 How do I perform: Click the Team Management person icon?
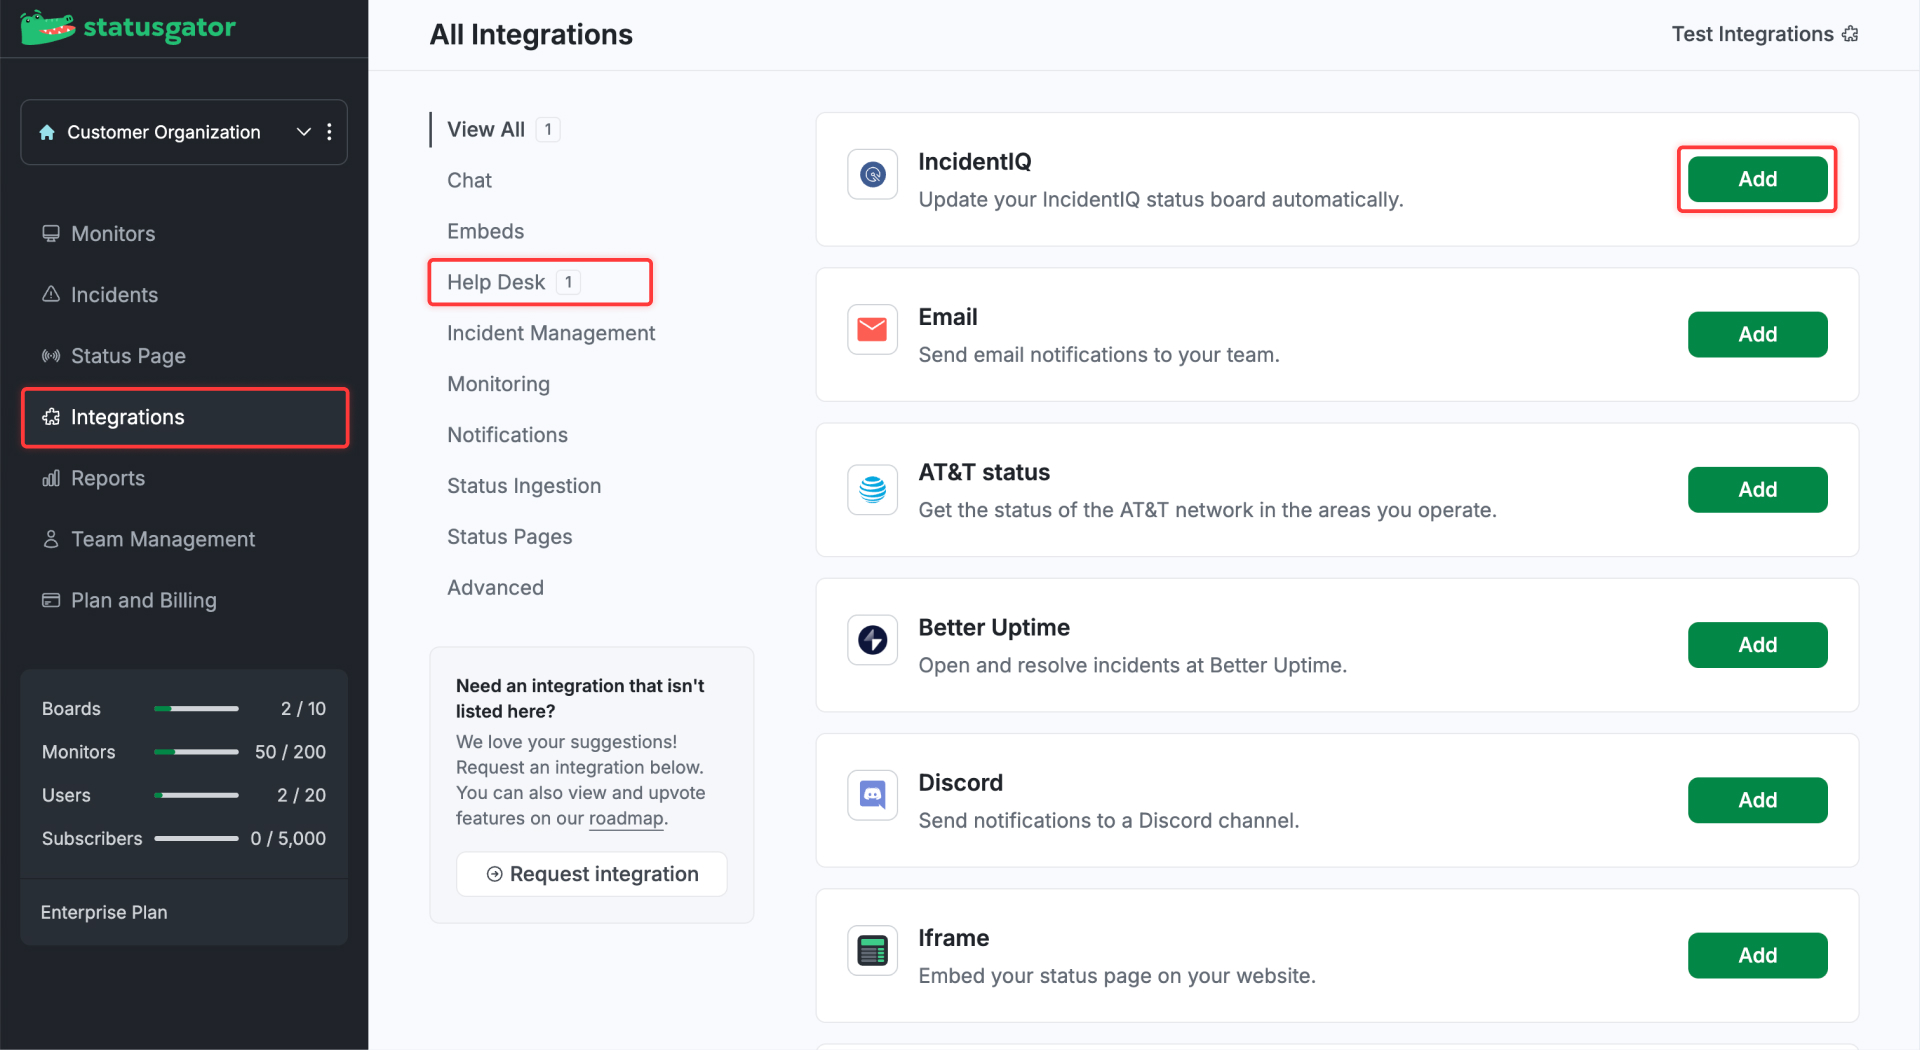51,539
